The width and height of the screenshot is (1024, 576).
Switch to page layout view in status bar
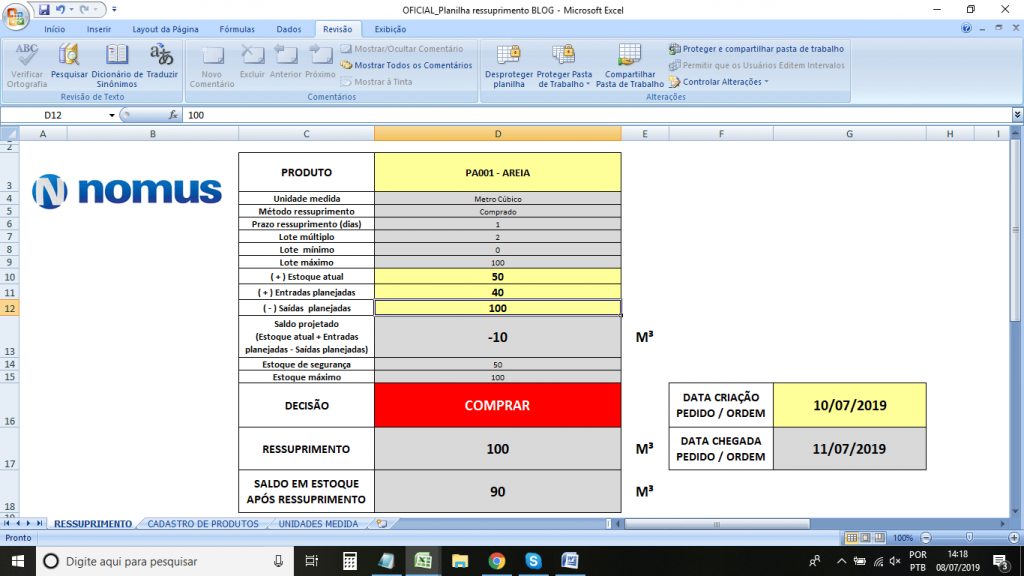[x=866, y=537]
